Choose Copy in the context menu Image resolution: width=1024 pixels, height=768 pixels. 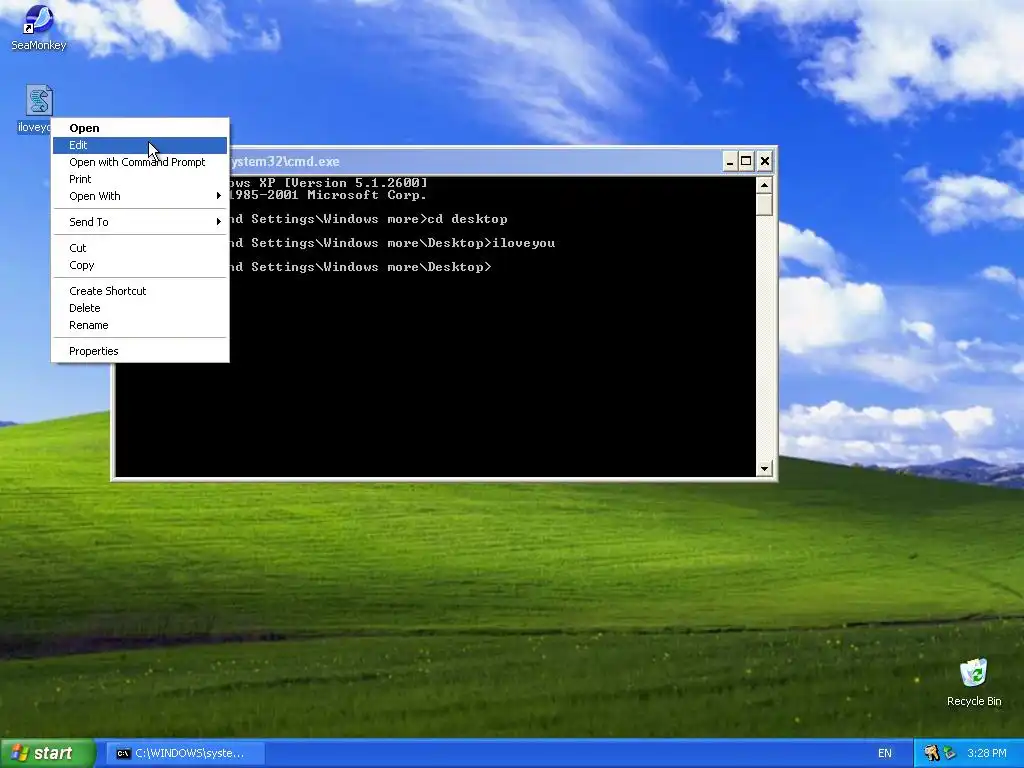click(140, 265)
